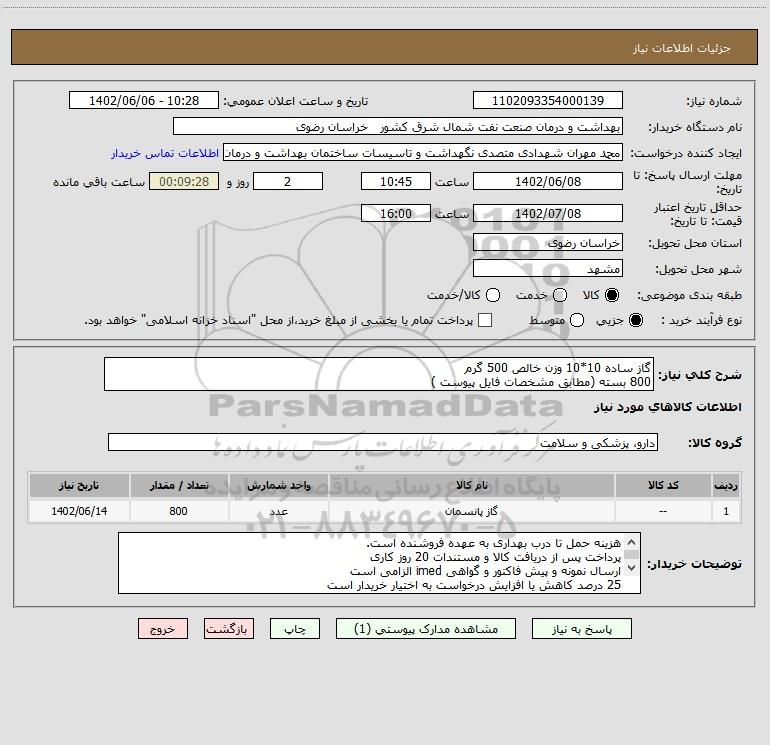Screen dimensions: 770x745
Task: Open 'اطلاعات تماس خریدار' link
Action: [x=165, y=153]
